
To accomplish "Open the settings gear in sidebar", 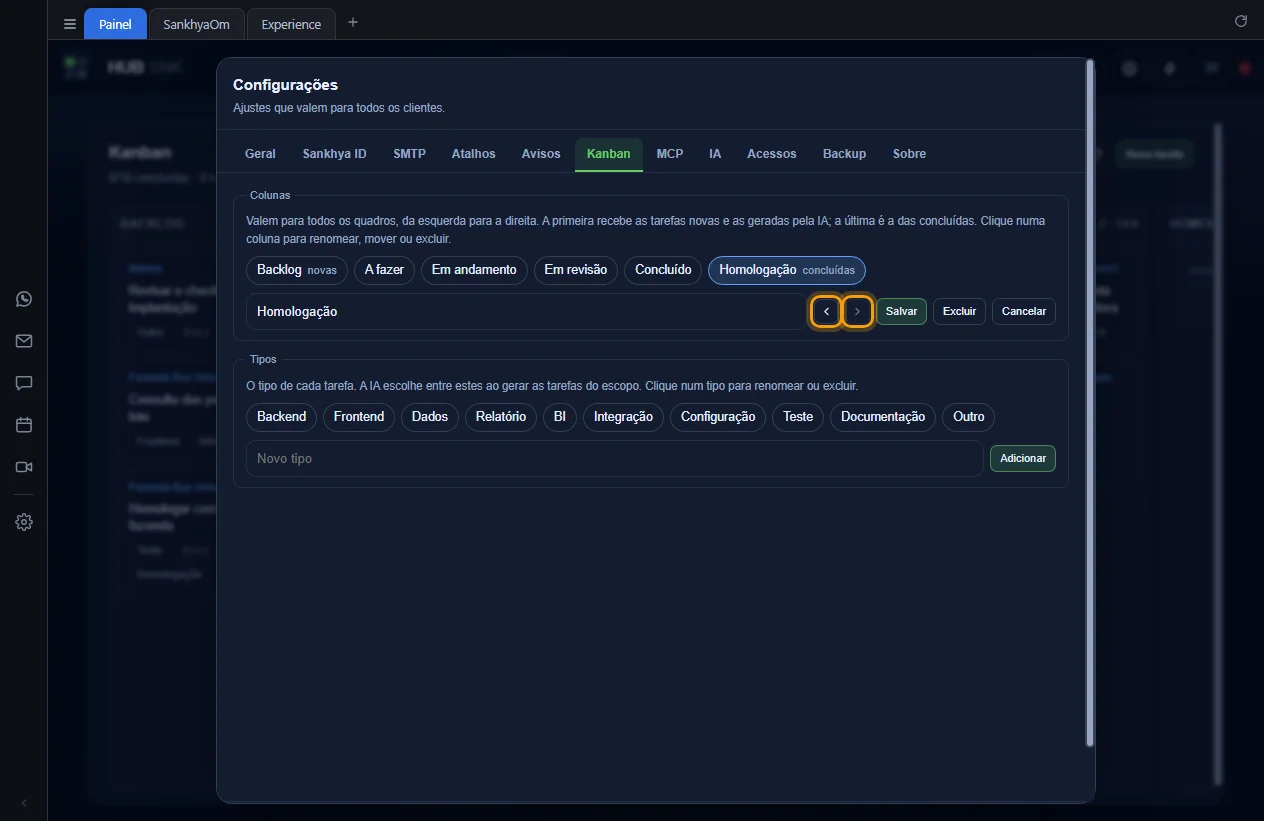I will pos(24,522).
